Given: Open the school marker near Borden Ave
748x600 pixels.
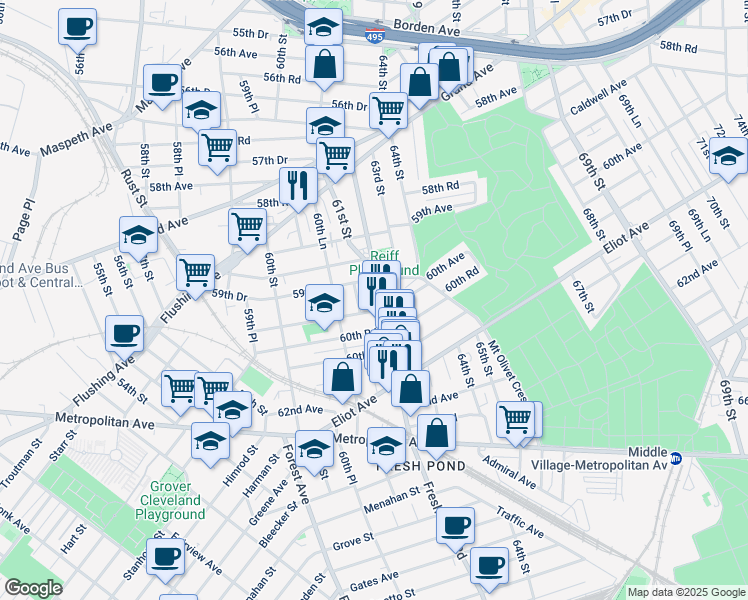Looking at the screenshot, I should click(322, 29).
